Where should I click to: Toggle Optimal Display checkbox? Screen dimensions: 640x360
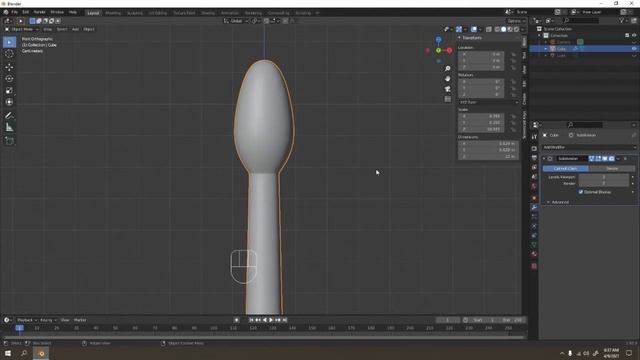click(x=581, y=192)
